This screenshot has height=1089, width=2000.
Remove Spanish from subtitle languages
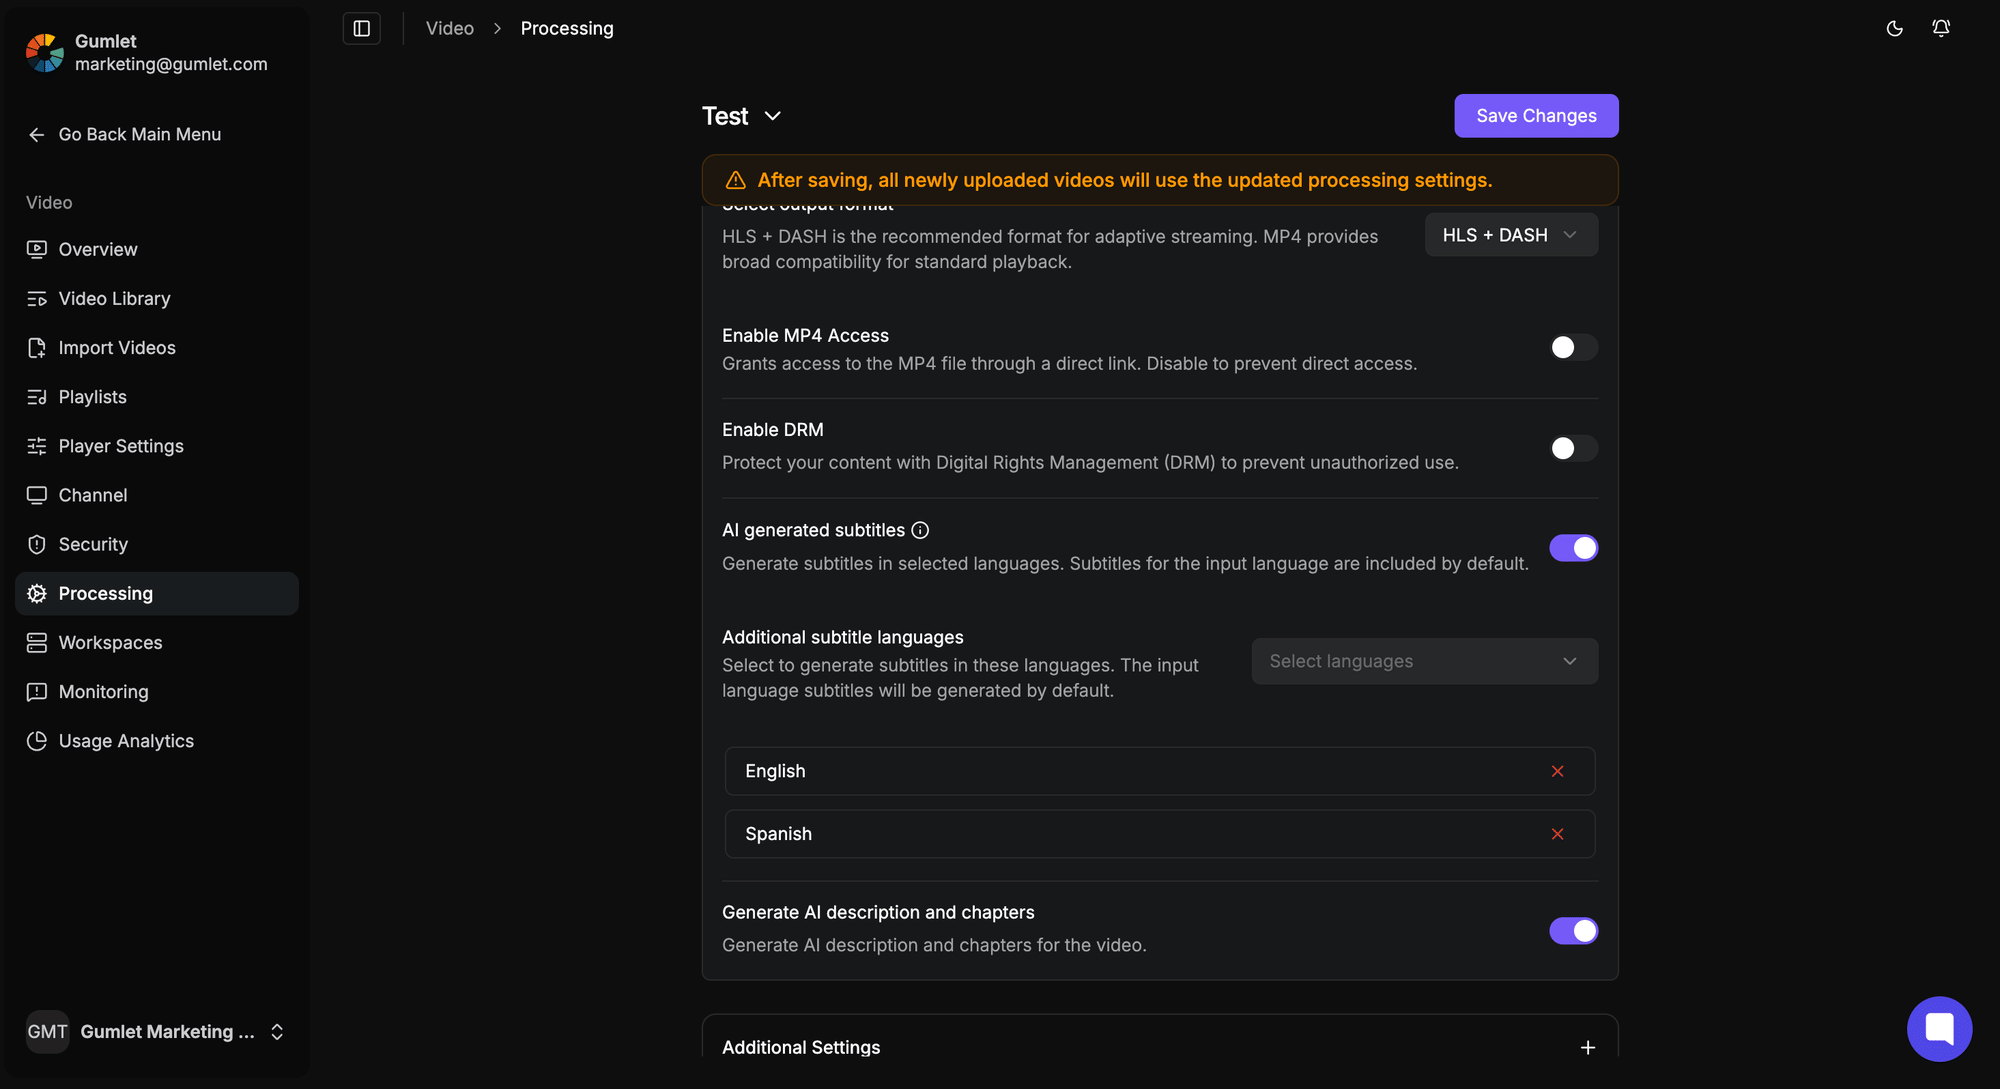point(1557,833)
